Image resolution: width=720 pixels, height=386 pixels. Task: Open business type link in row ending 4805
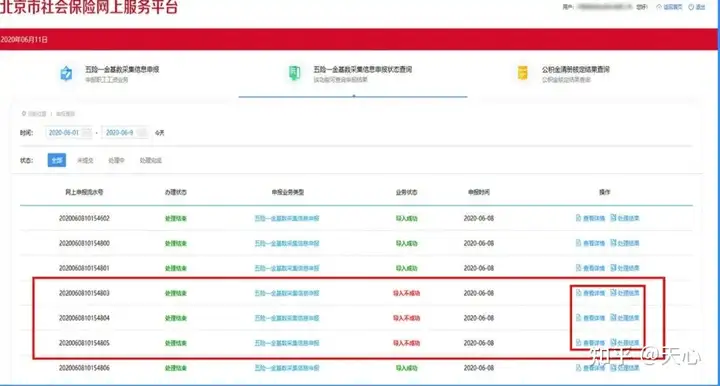[287, 343]
